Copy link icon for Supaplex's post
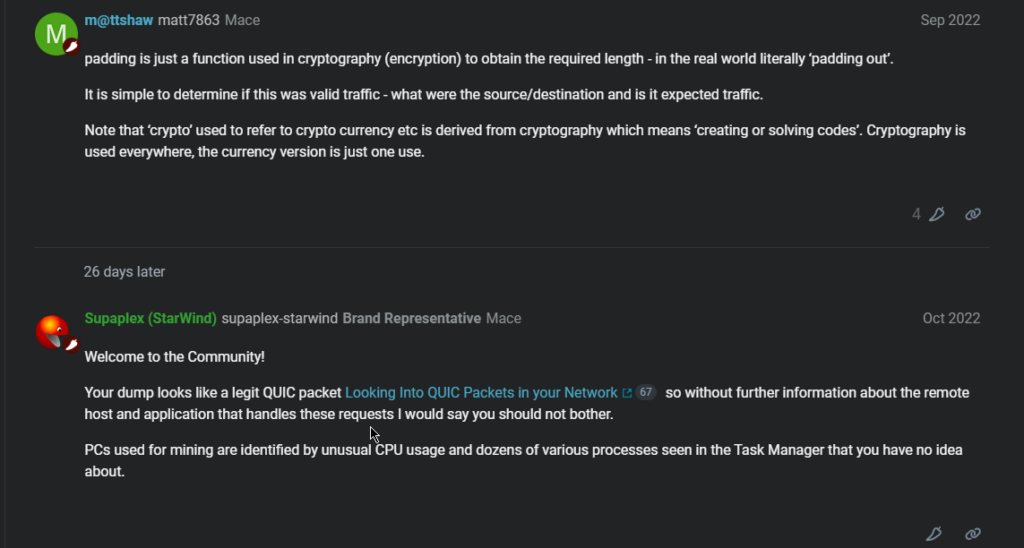Image resolution: width=1024 pixels, height=548 pixels. (972, 534)
